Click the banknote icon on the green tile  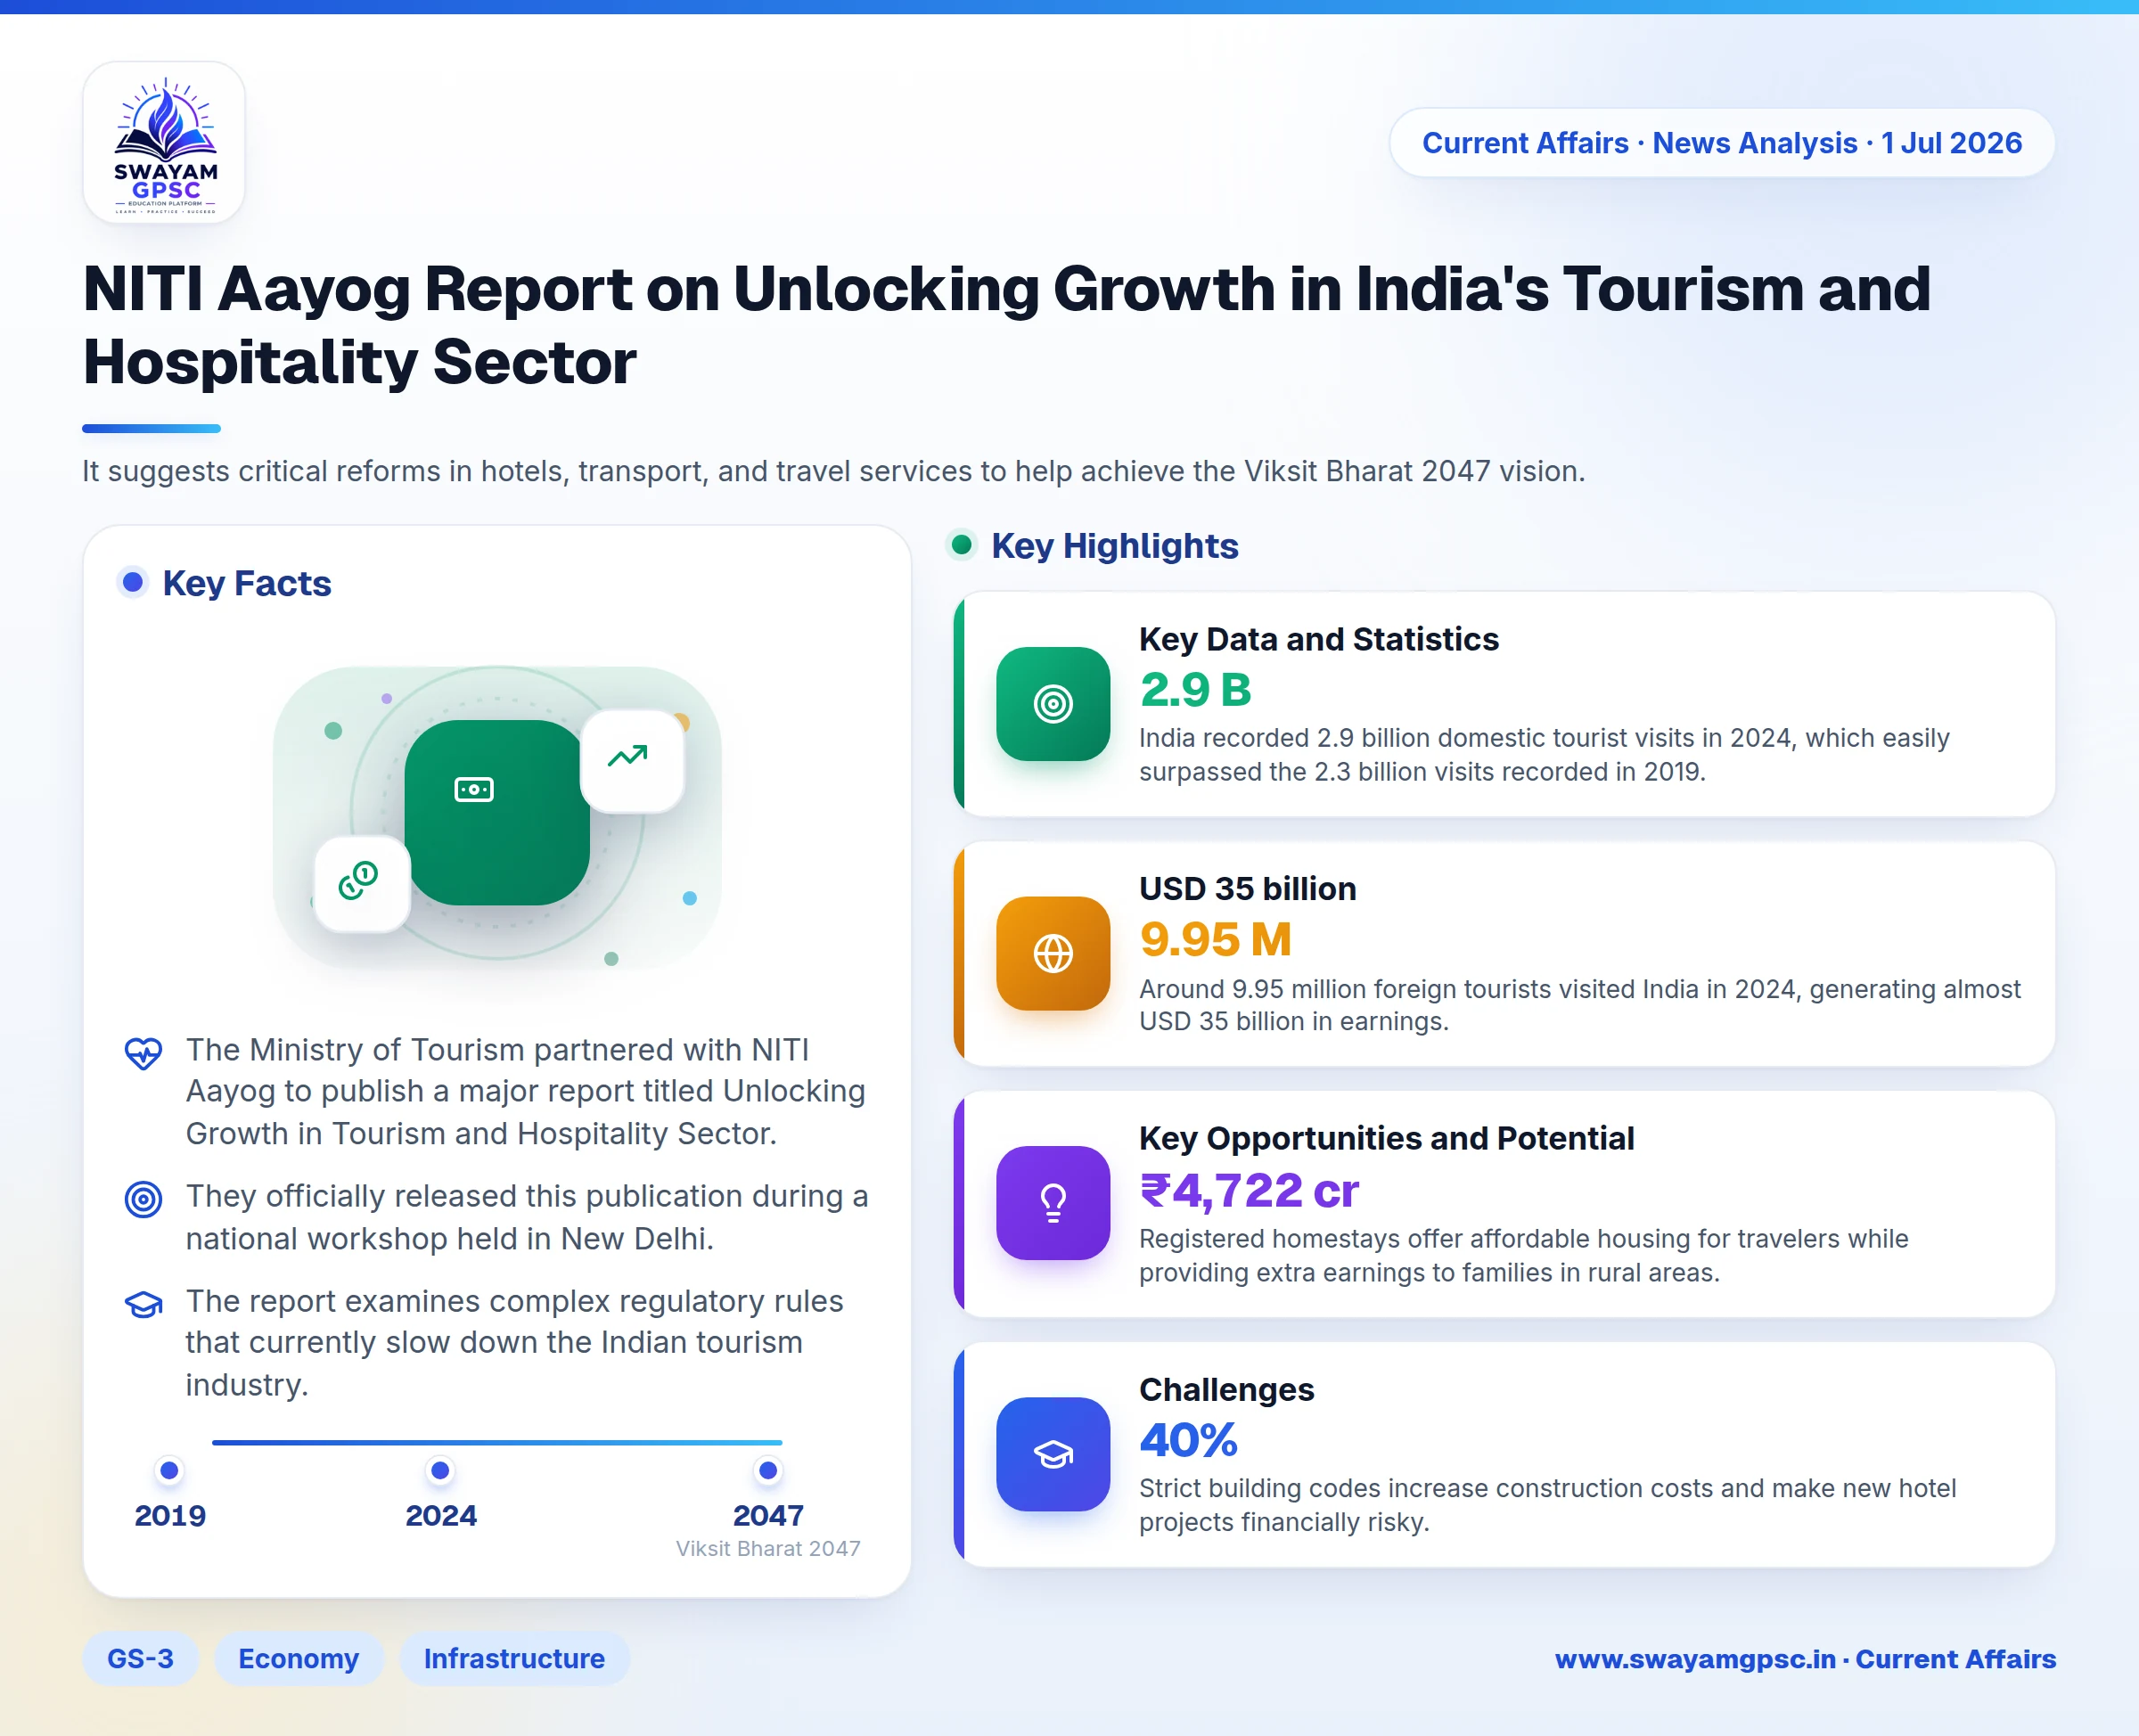coord(474,789)
